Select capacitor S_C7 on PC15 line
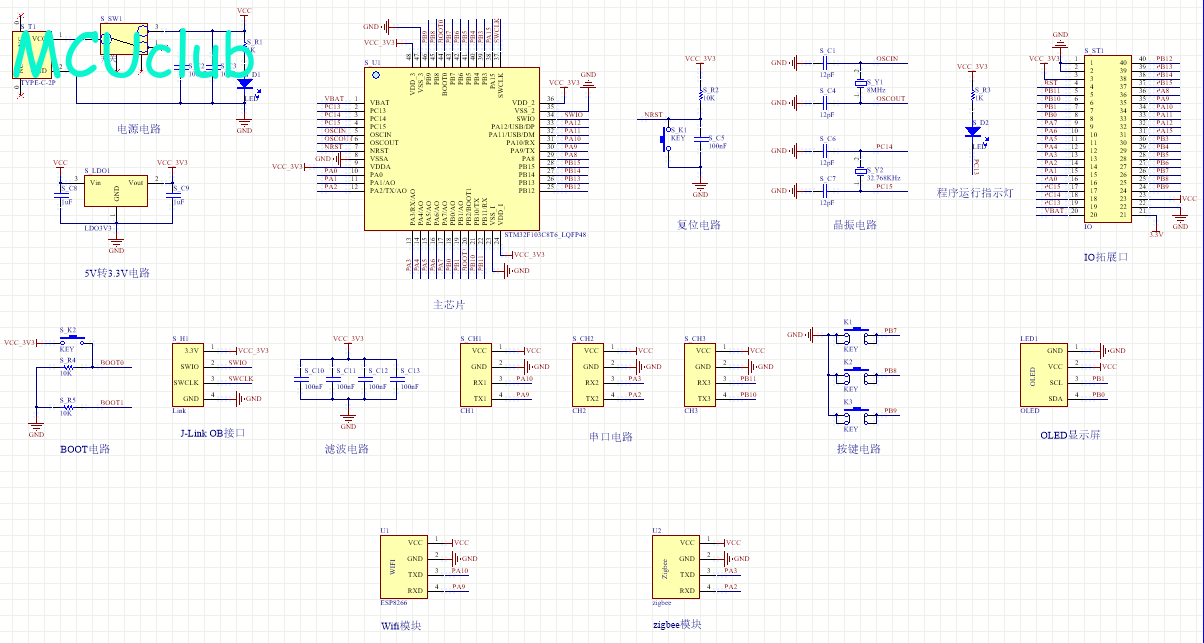The height and width of the screenshot is (643, 1204). (x=827, y=190)
